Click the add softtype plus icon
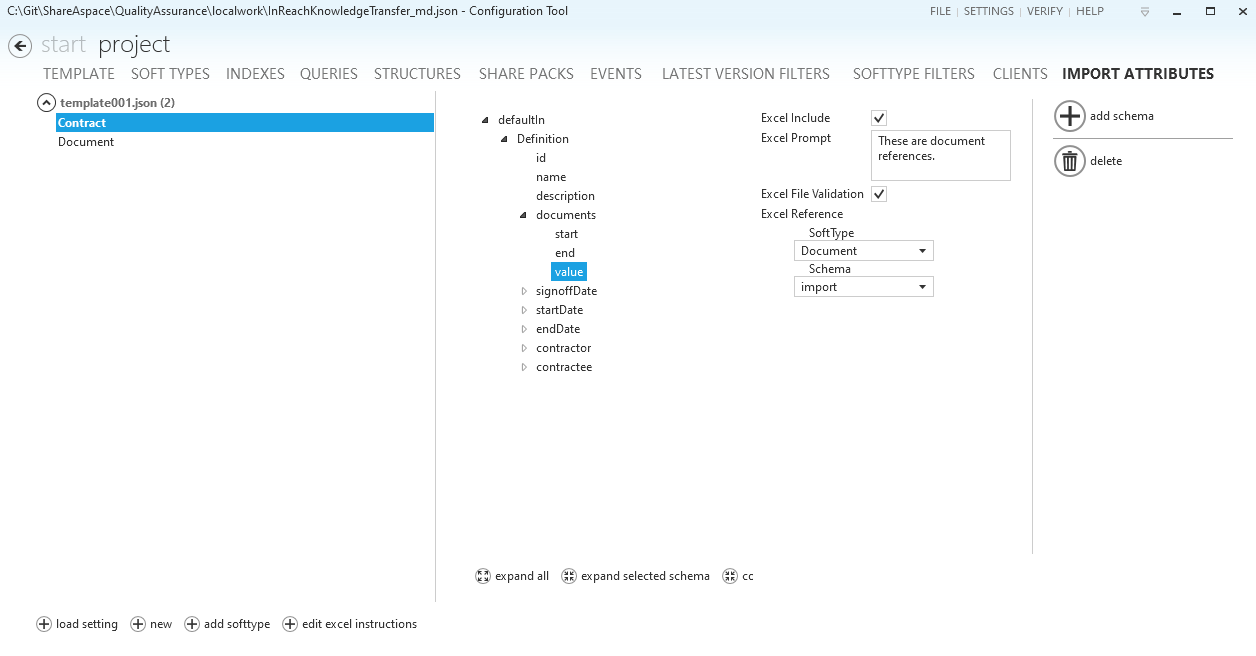The width and height of the screenshot is (1256, 656). pos(192,623)
